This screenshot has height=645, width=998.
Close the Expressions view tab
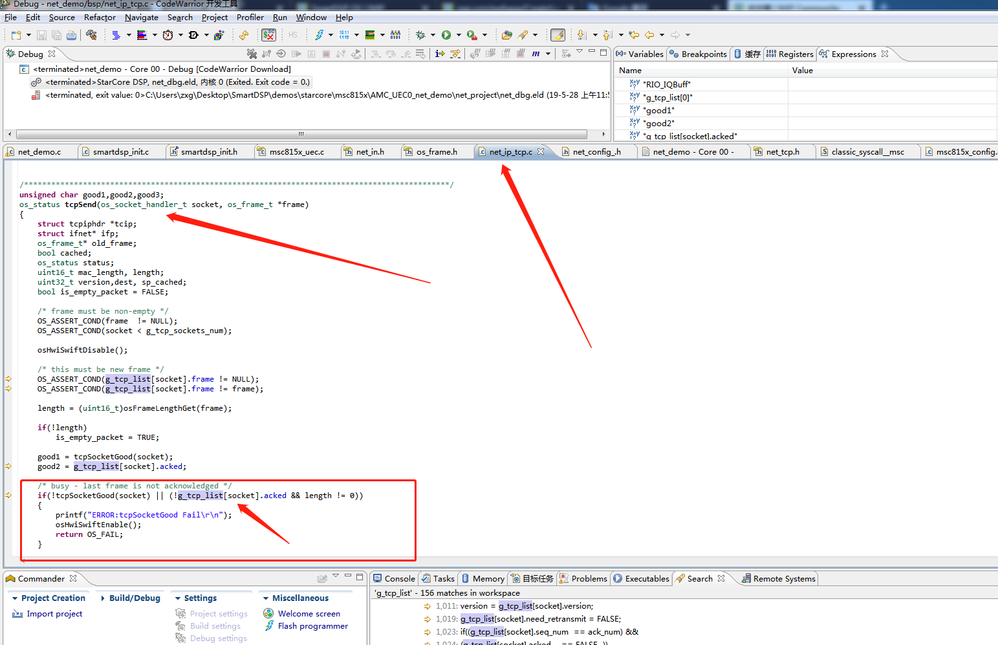(884, 54)
